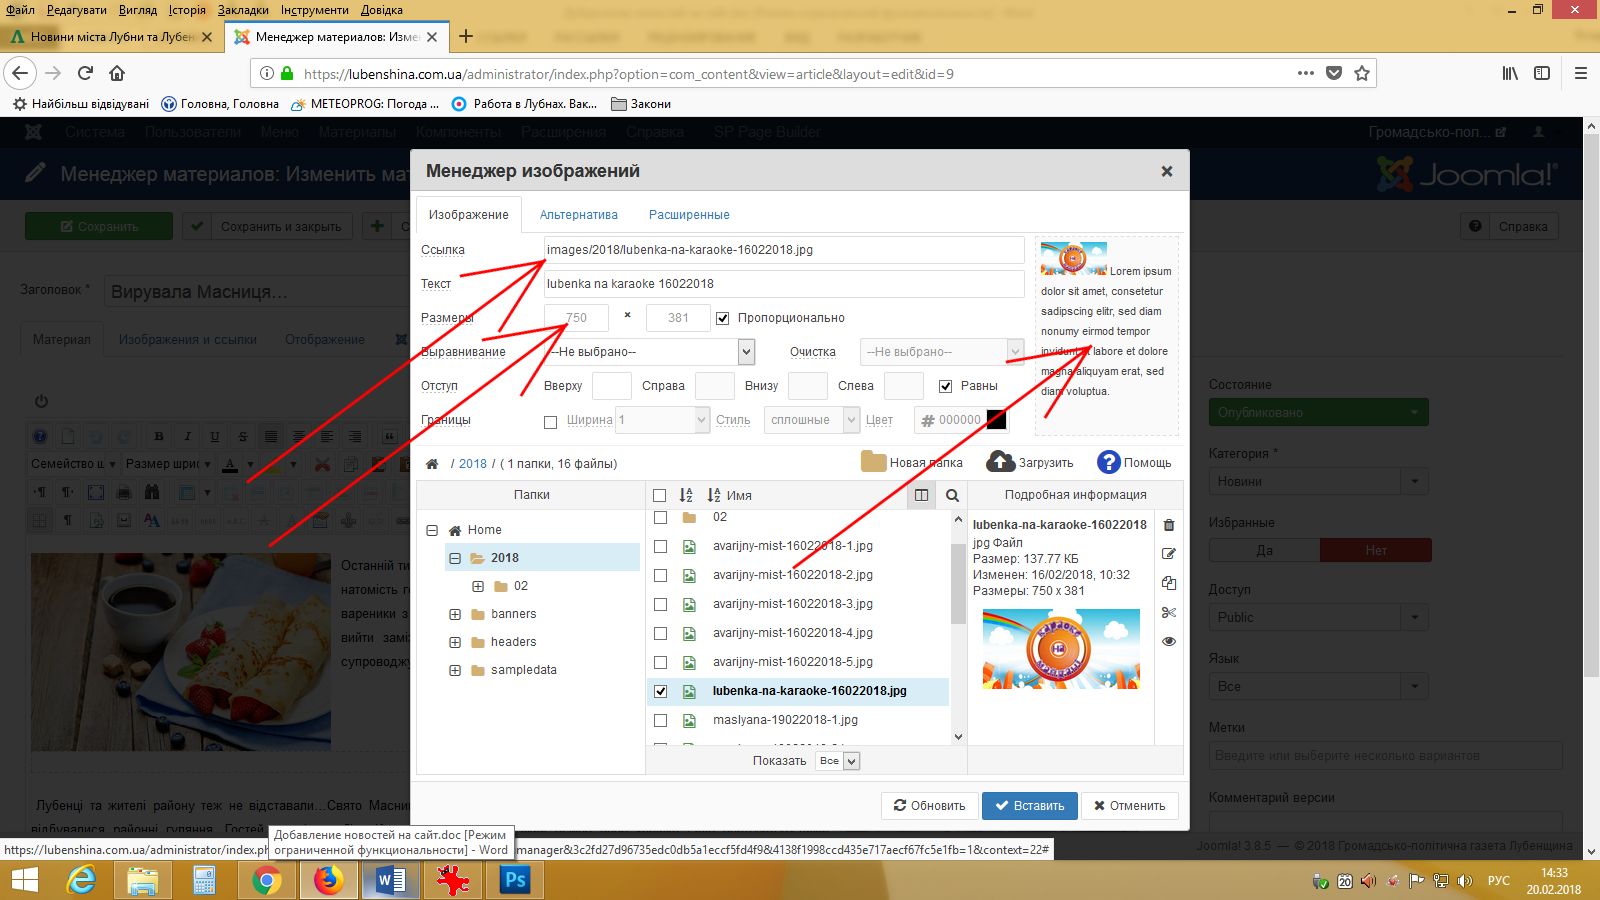The image size is (1600, 900).
Task: Click the scissors cut icon
Action: [1169, 613]
